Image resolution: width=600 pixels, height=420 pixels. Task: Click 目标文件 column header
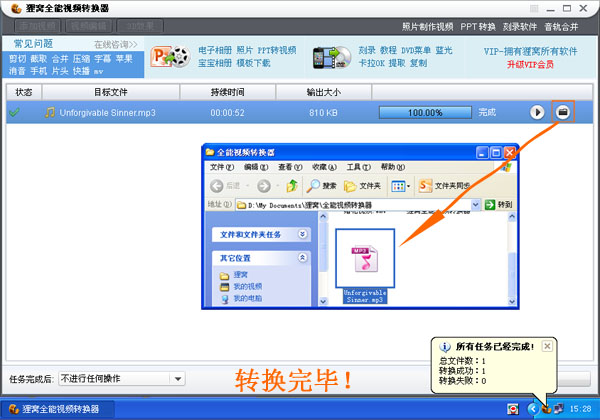tap(111, 92)
